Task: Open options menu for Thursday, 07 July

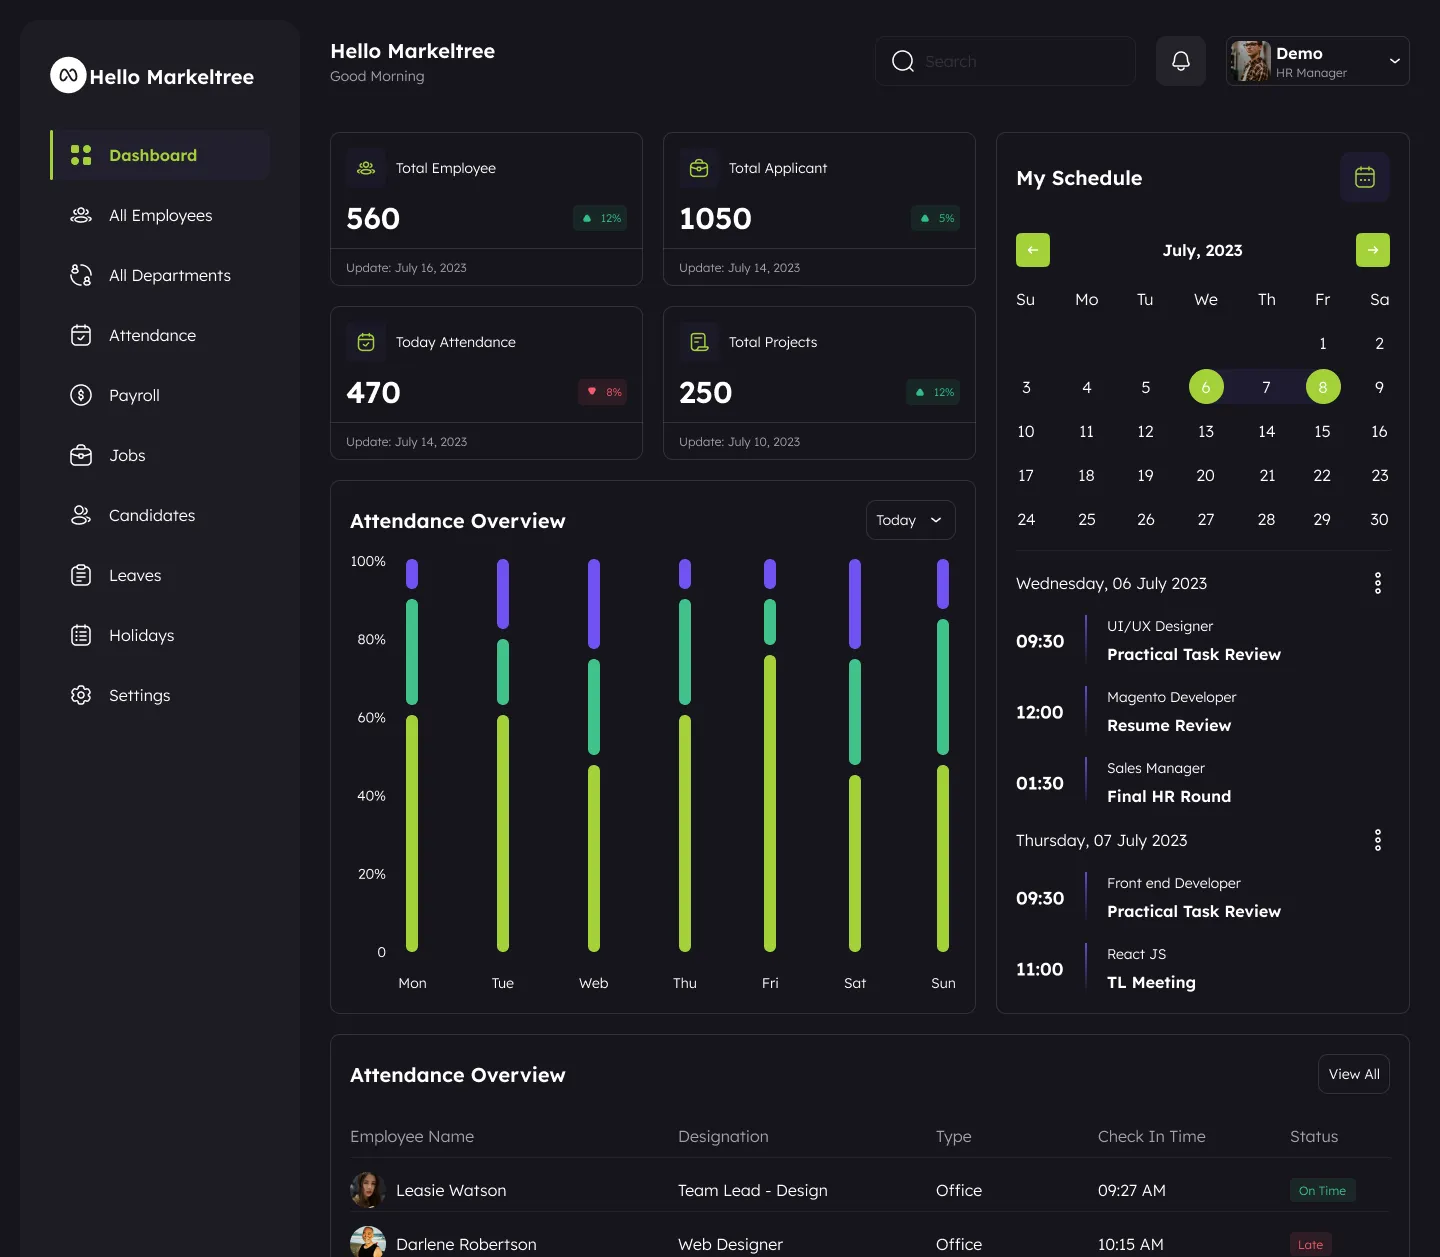Action: click(1377, 840)
